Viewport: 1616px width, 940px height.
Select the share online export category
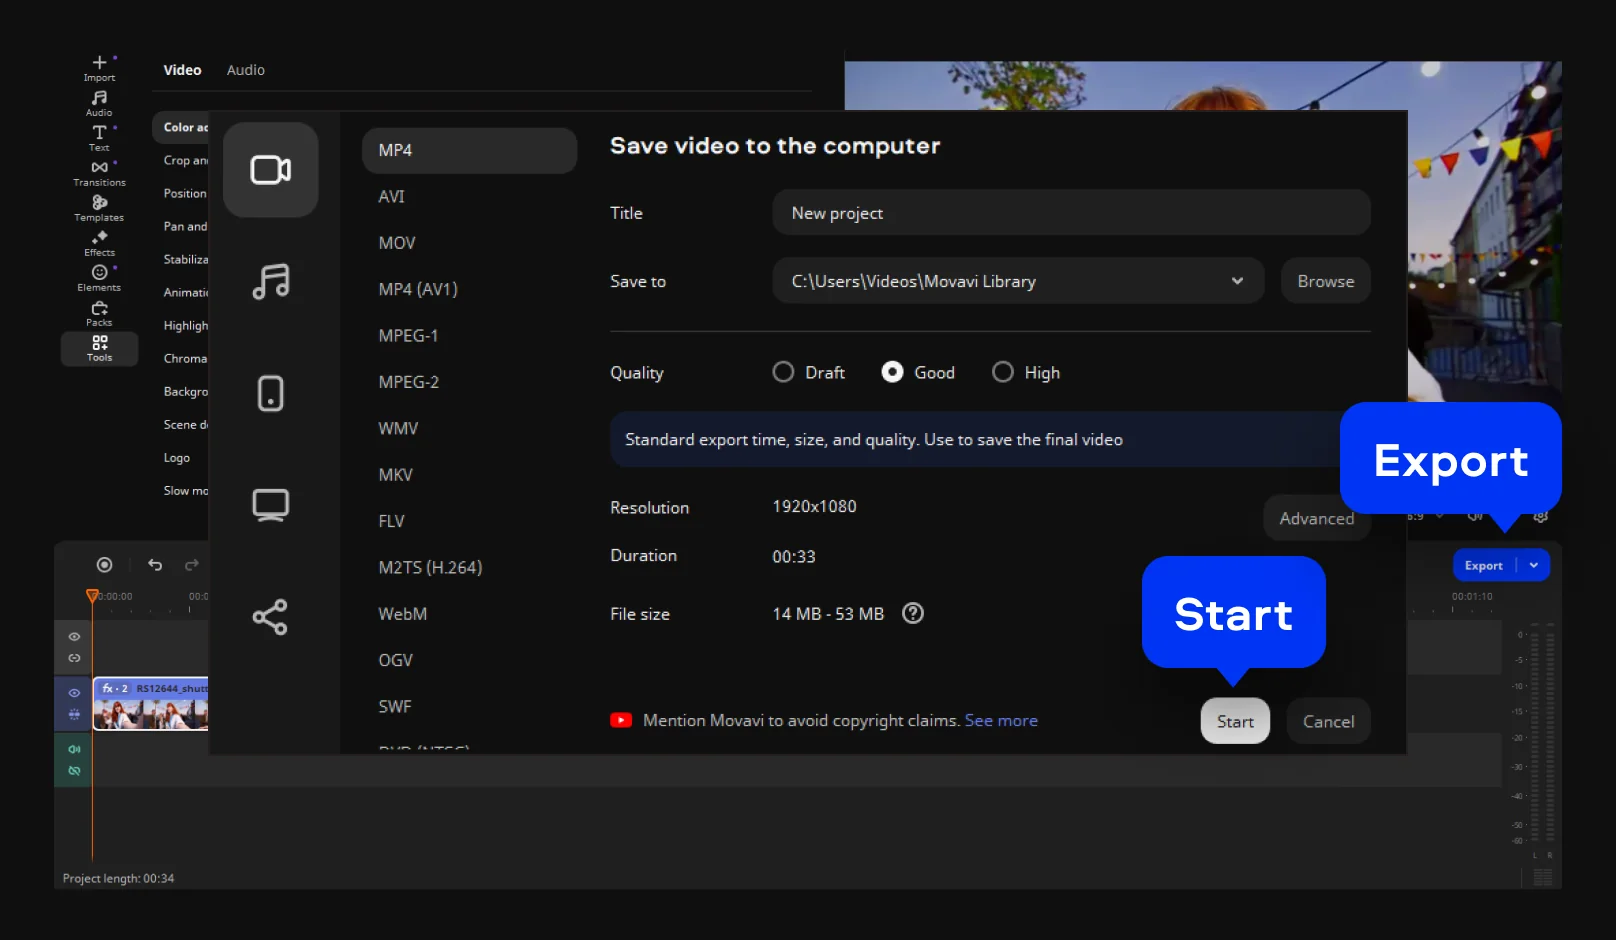point(270,617)
